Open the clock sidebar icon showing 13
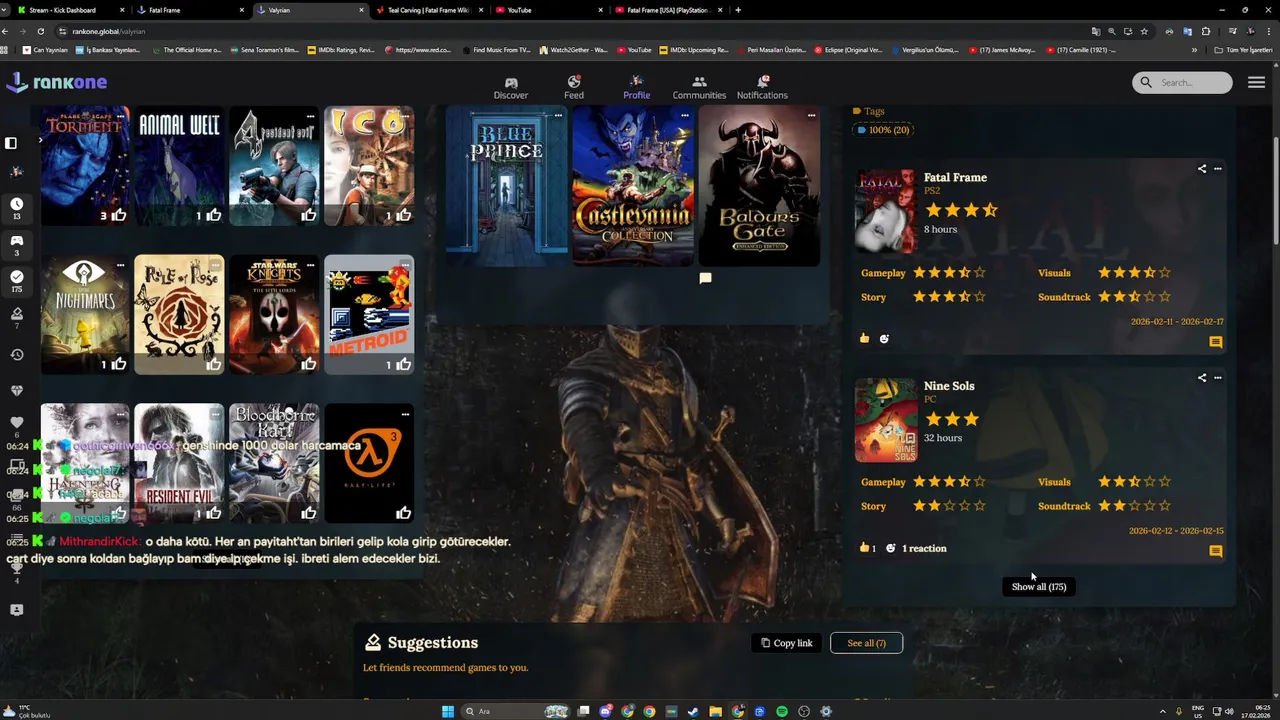The image size is (1280, 720). click(x=16, y=209)
